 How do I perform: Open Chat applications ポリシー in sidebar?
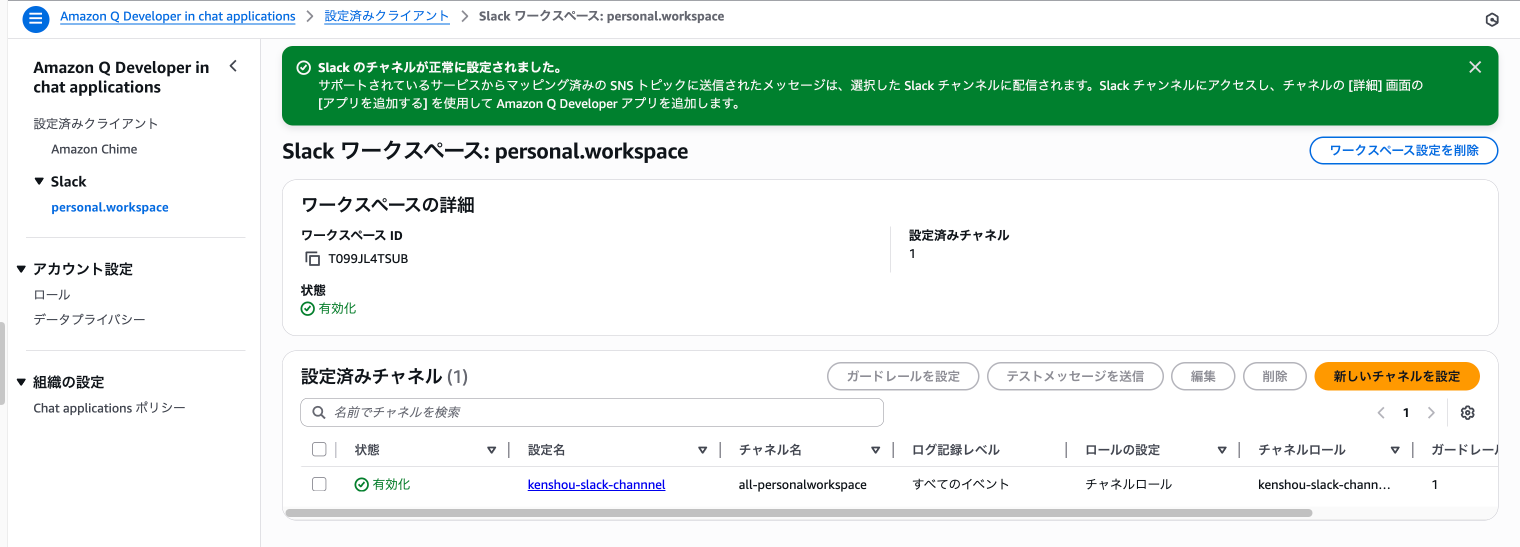[x=109, y=408]
